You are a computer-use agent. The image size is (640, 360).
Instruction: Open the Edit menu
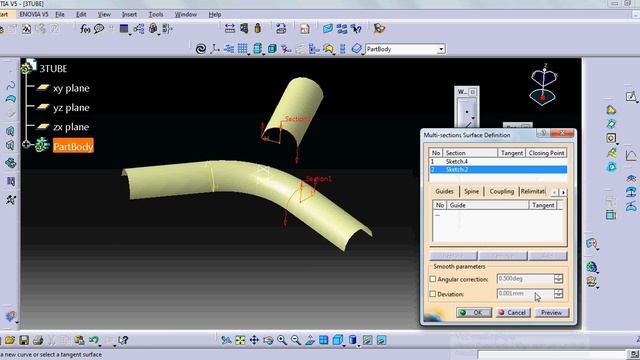click(x=81, y=14)
